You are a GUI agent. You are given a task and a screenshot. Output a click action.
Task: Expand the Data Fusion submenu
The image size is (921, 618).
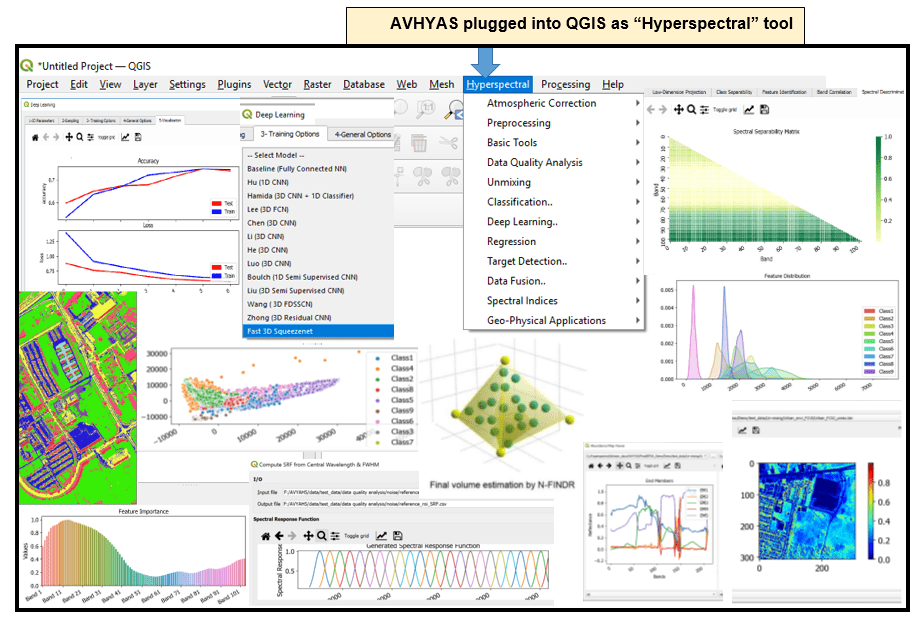(554, 281)
